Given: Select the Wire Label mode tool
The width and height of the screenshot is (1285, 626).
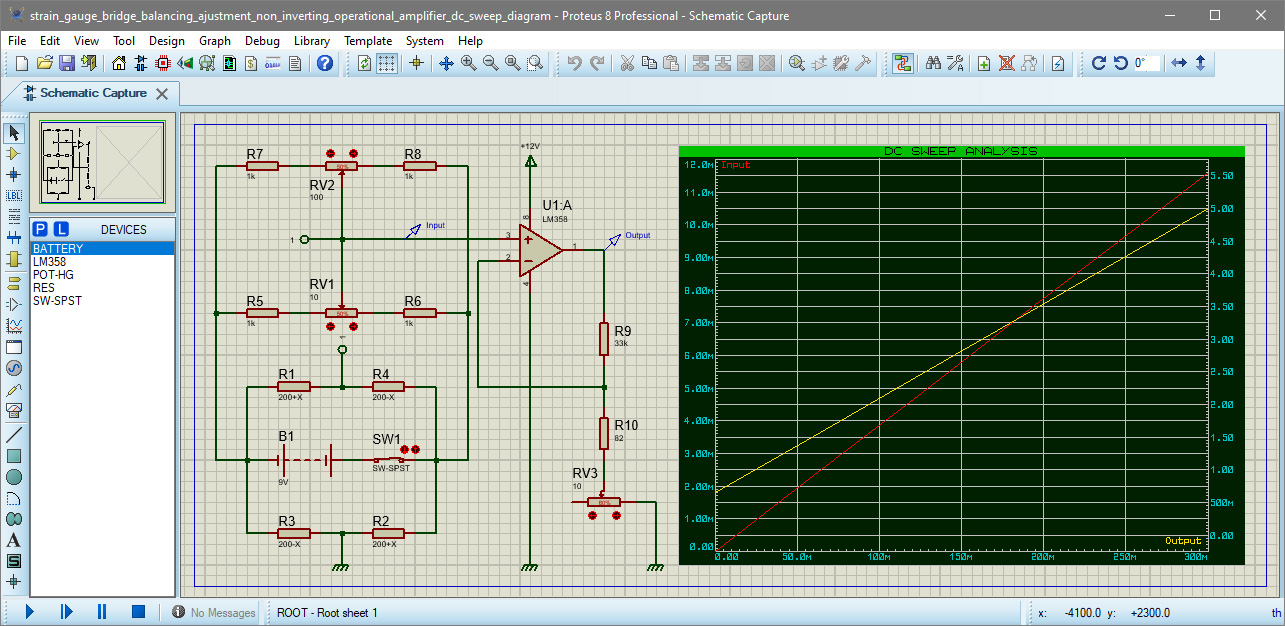Looking at the screenshot, I should point(14,196).
